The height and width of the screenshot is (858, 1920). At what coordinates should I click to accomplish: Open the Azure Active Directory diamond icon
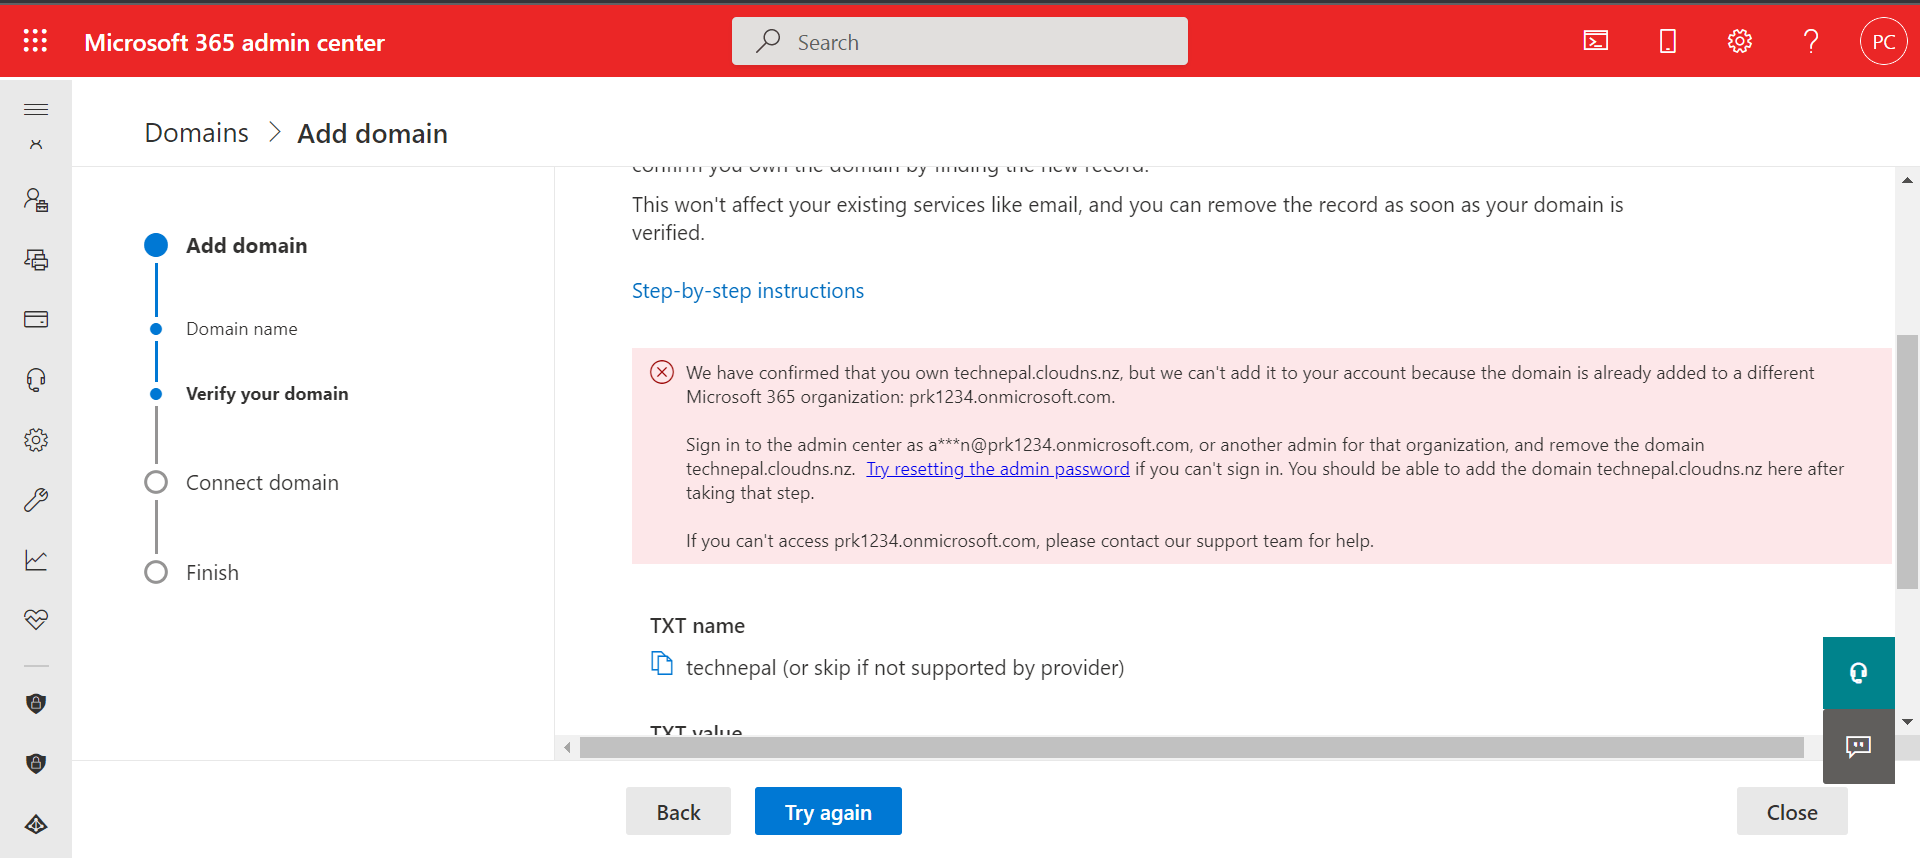coord(36,824)
